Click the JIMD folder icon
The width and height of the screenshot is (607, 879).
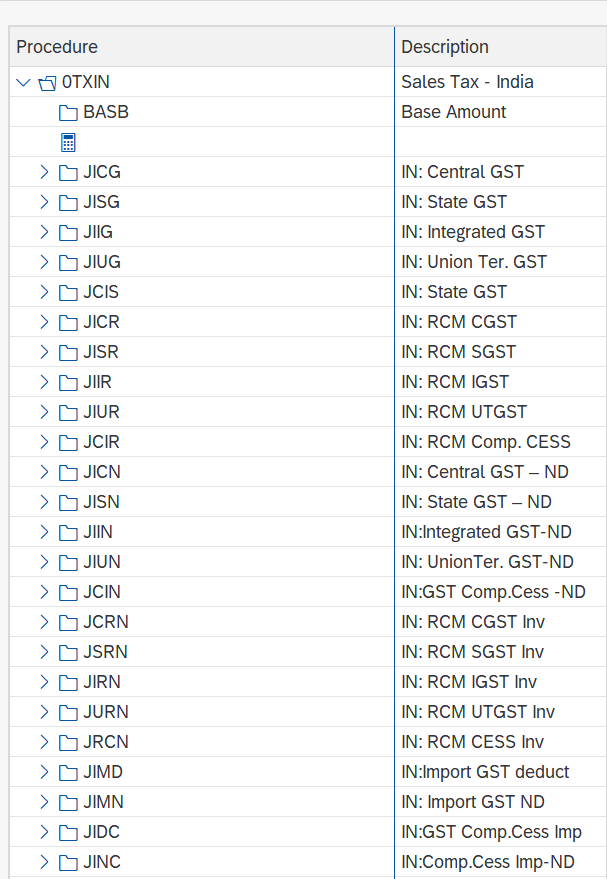pos(68,772)
